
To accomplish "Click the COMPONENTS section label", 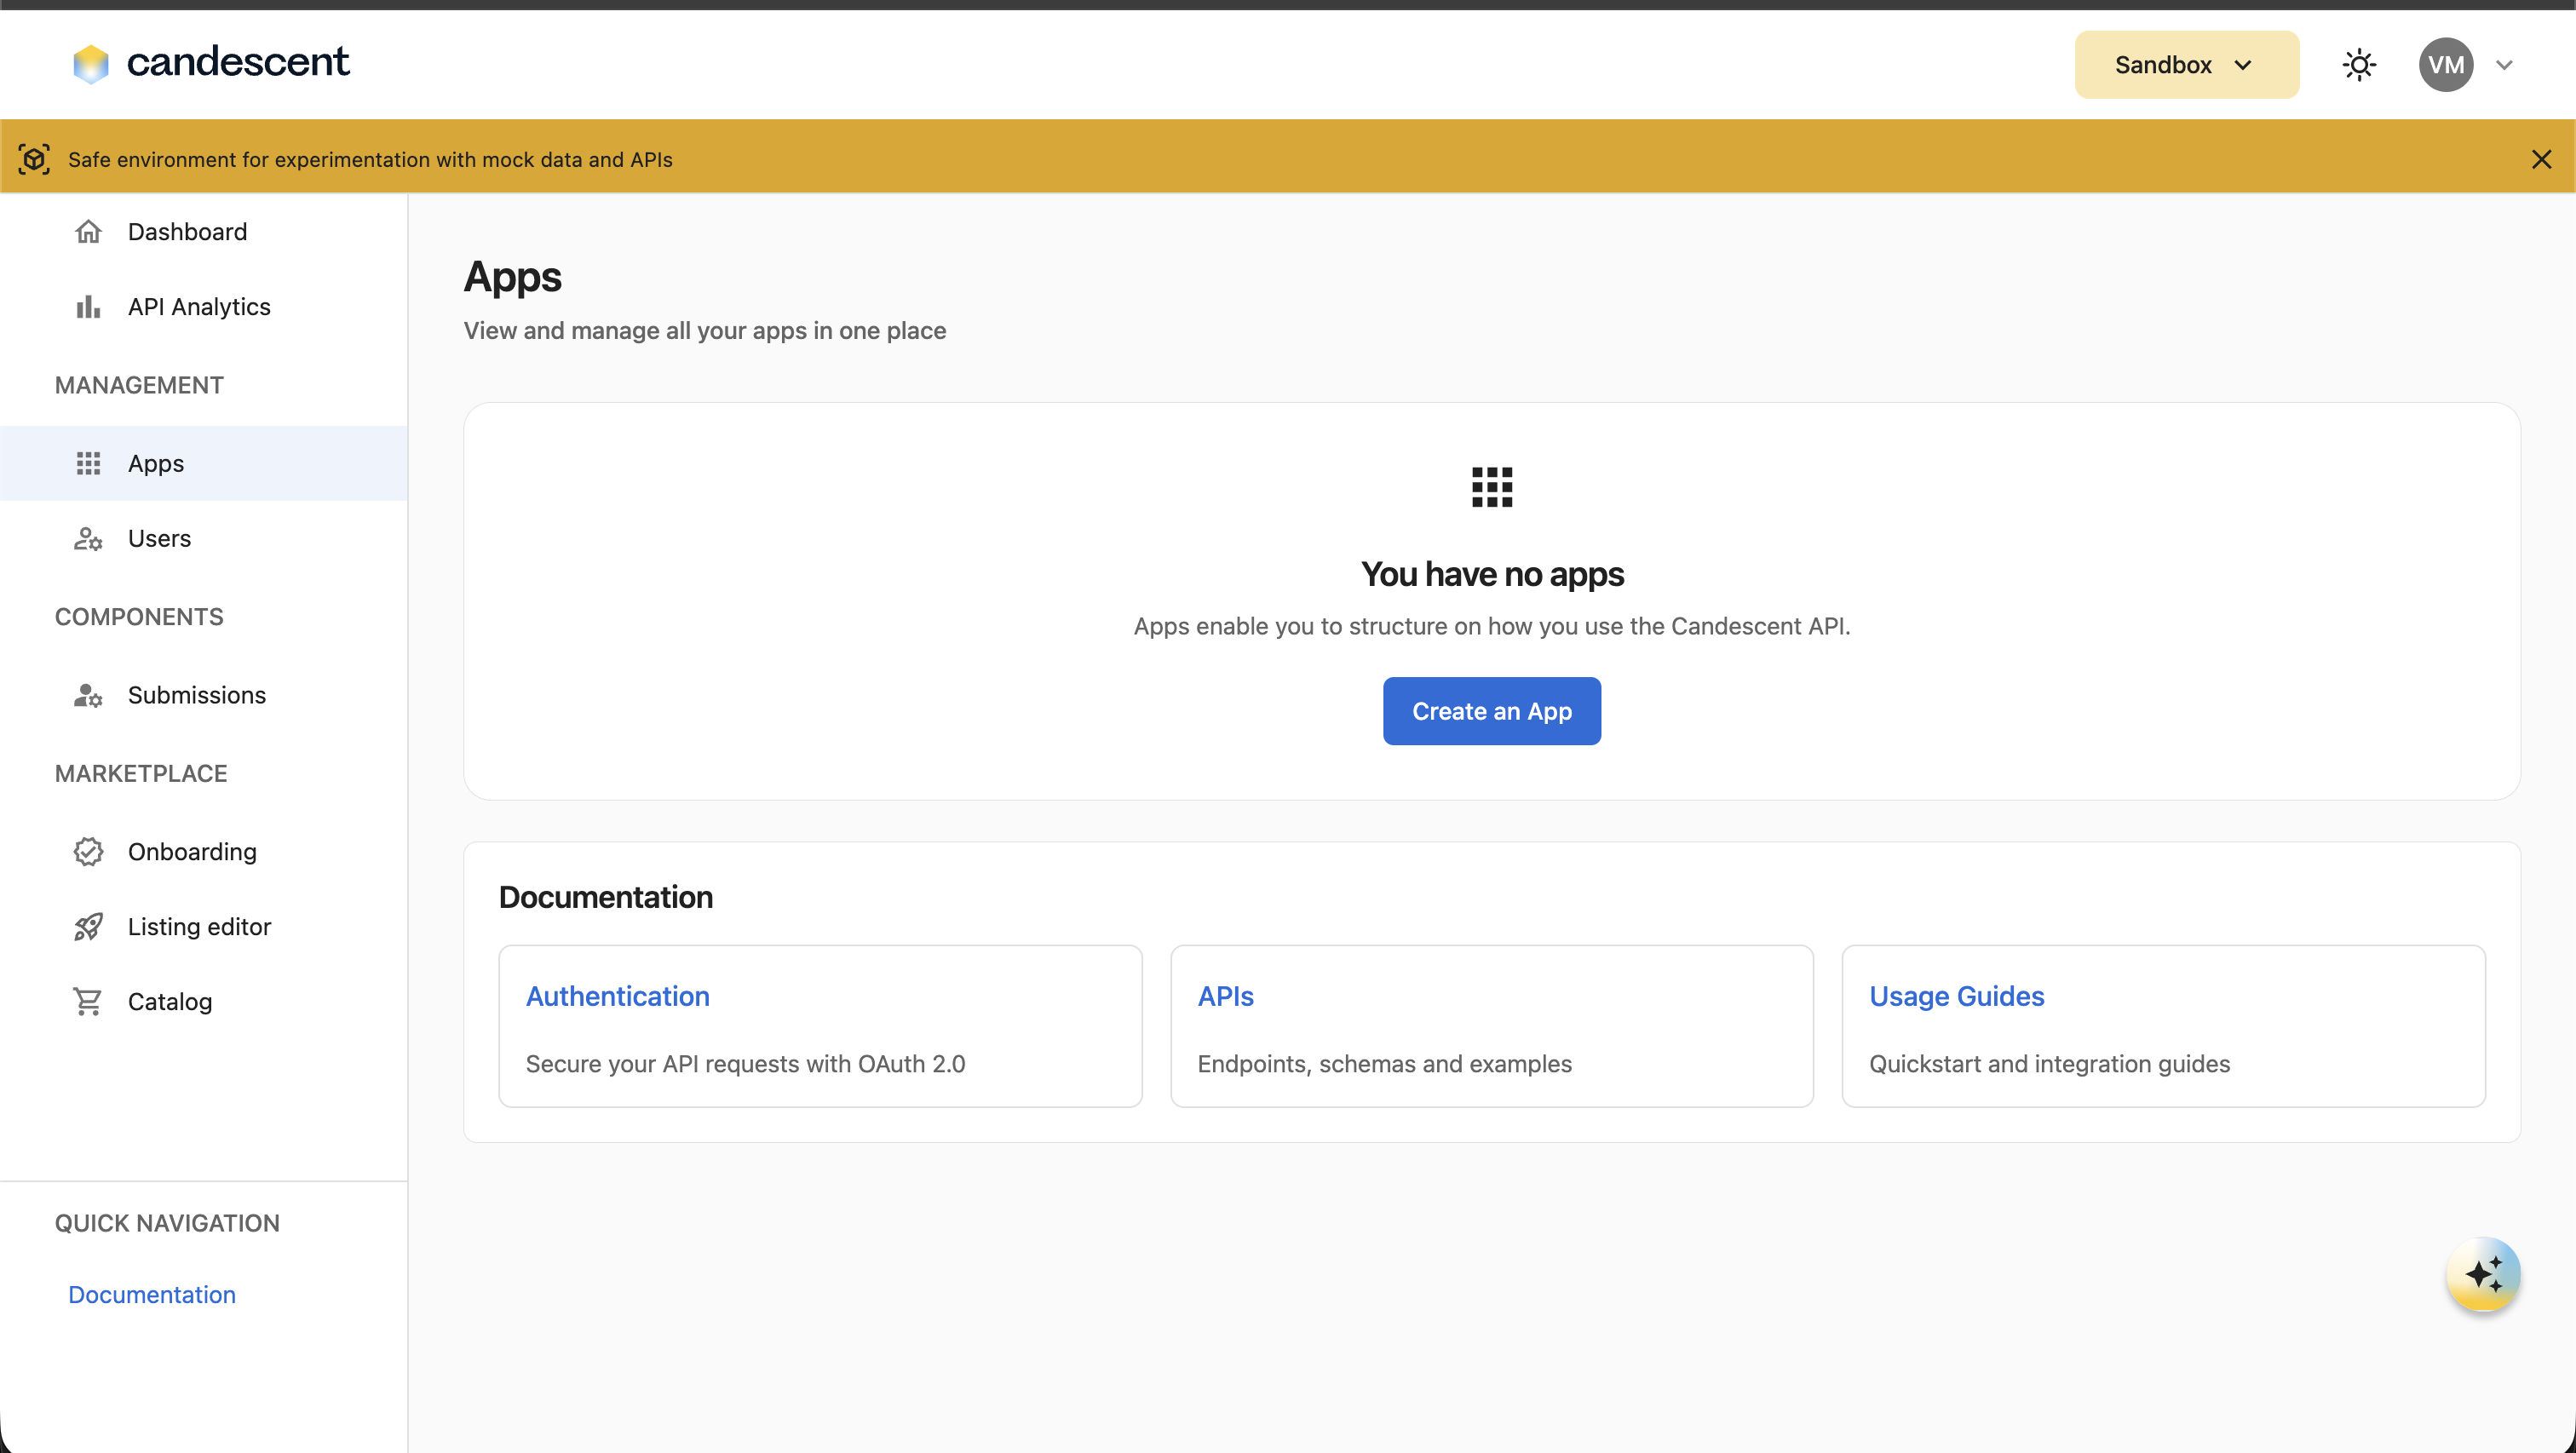I will coord(139,616).
